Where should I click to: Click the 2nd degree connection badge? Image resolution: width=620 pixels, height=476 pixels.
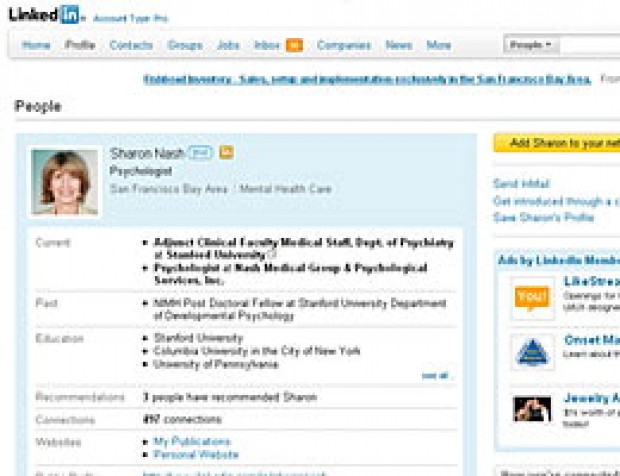(x=200, y=152)
